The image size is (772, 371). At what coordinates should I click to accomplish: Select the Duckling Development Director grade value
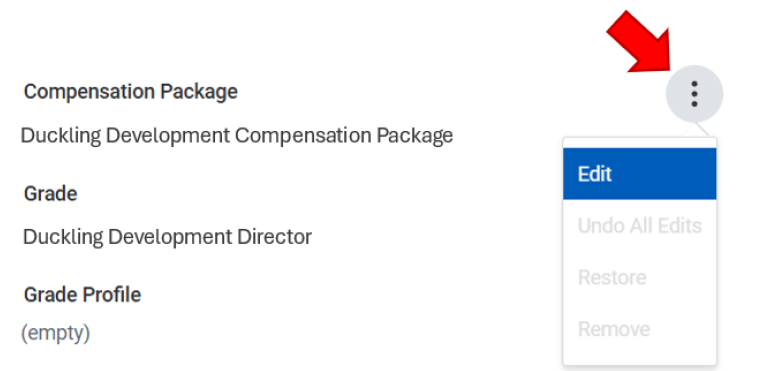(x=167, y=237)
